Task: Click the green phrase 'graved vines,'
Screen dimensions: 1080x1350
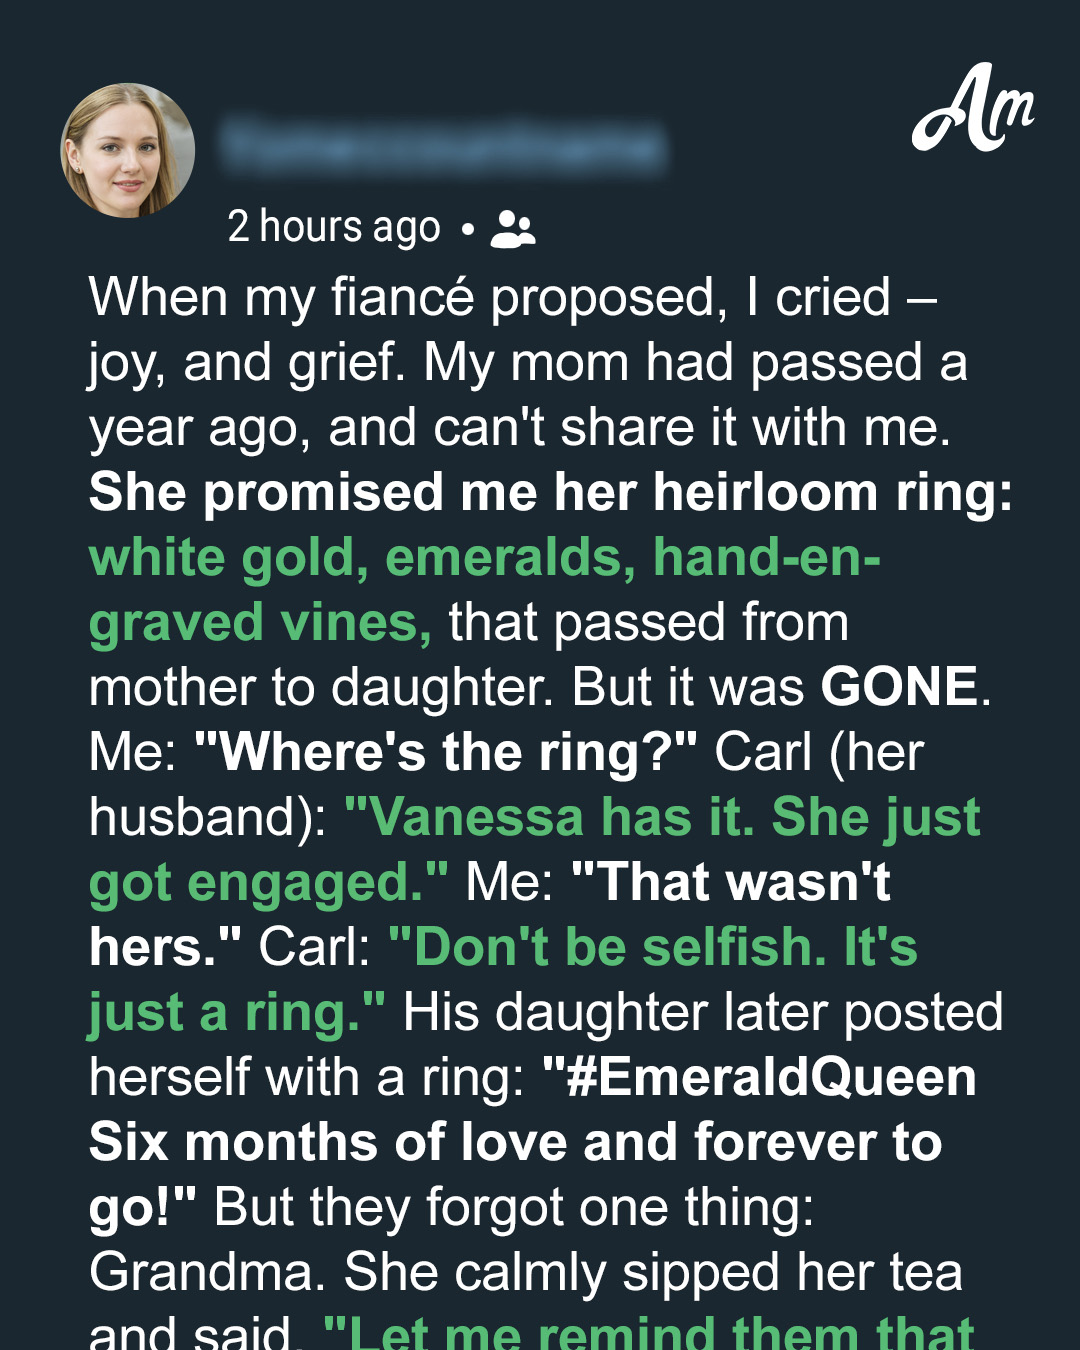Action: coord(261,623)
